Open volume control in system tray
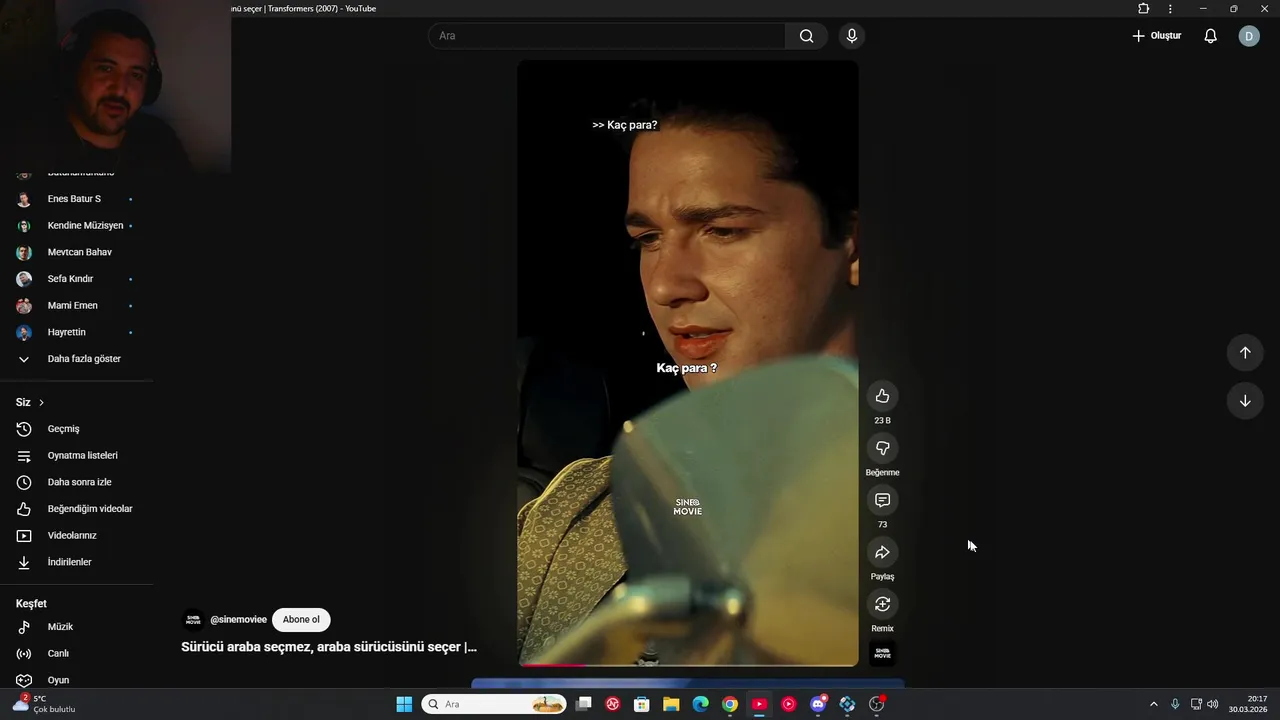The width and height of the screenshot is (1280, 720). pyautogui.click(x=1213, y=704)
